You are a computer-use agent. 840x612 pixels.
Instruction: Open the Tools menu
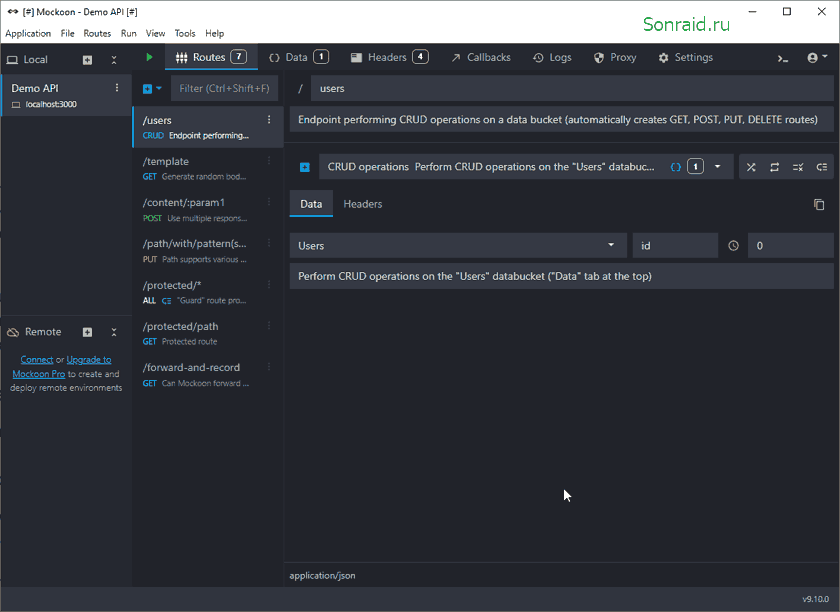pyautogui.click(x=185, y=33)
